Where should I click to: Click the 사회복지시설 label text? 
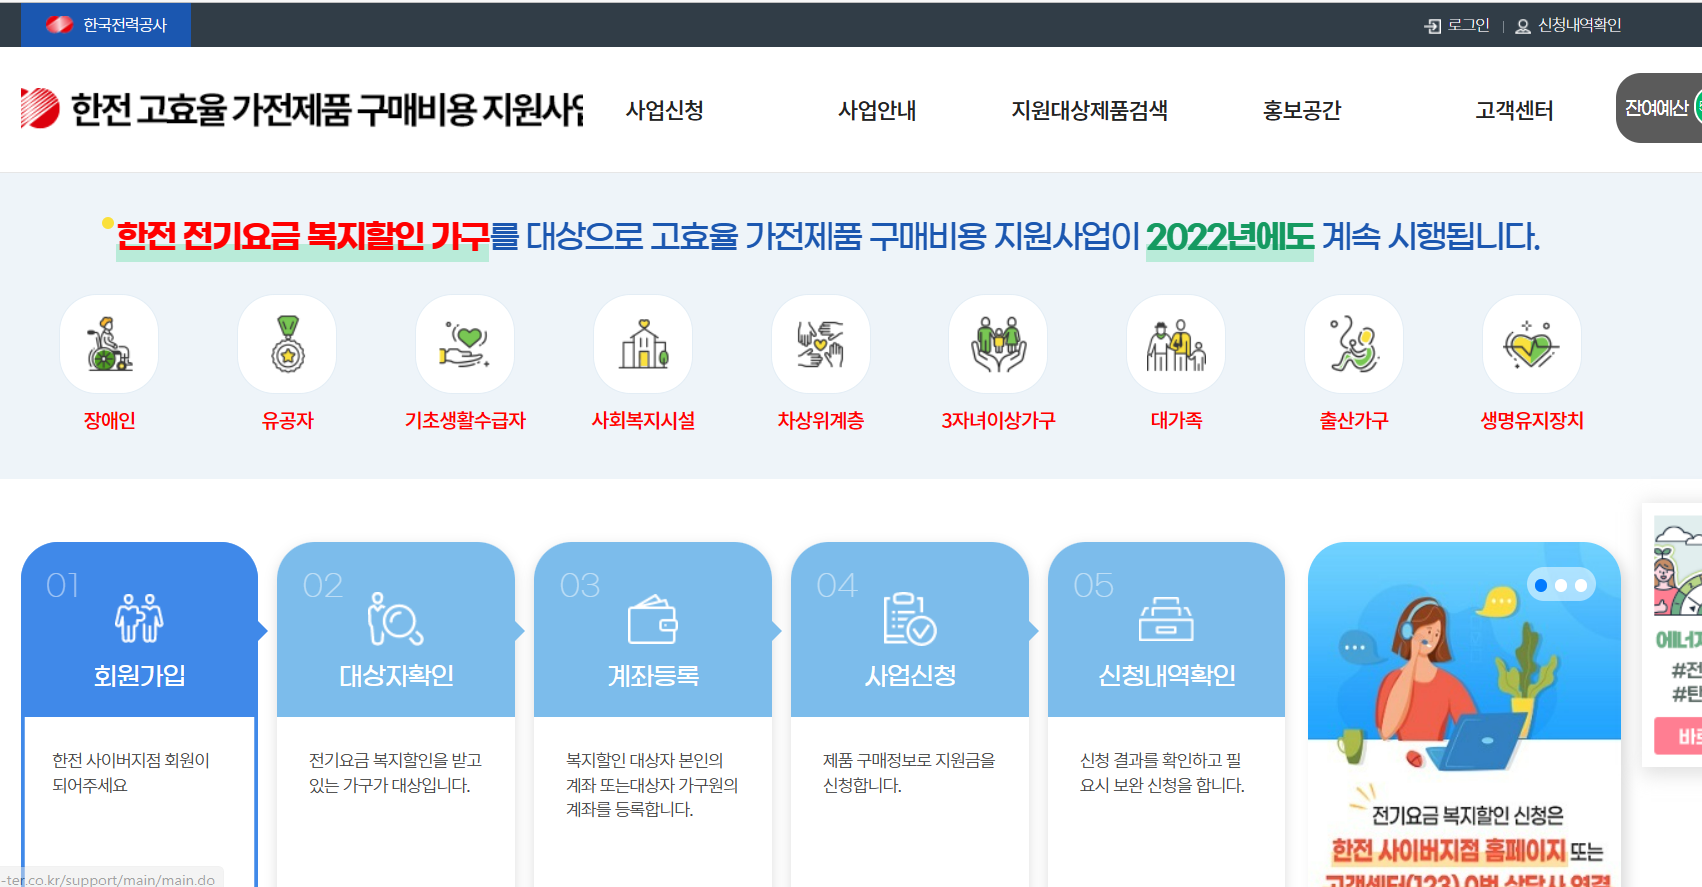click(x=643, y=421)
